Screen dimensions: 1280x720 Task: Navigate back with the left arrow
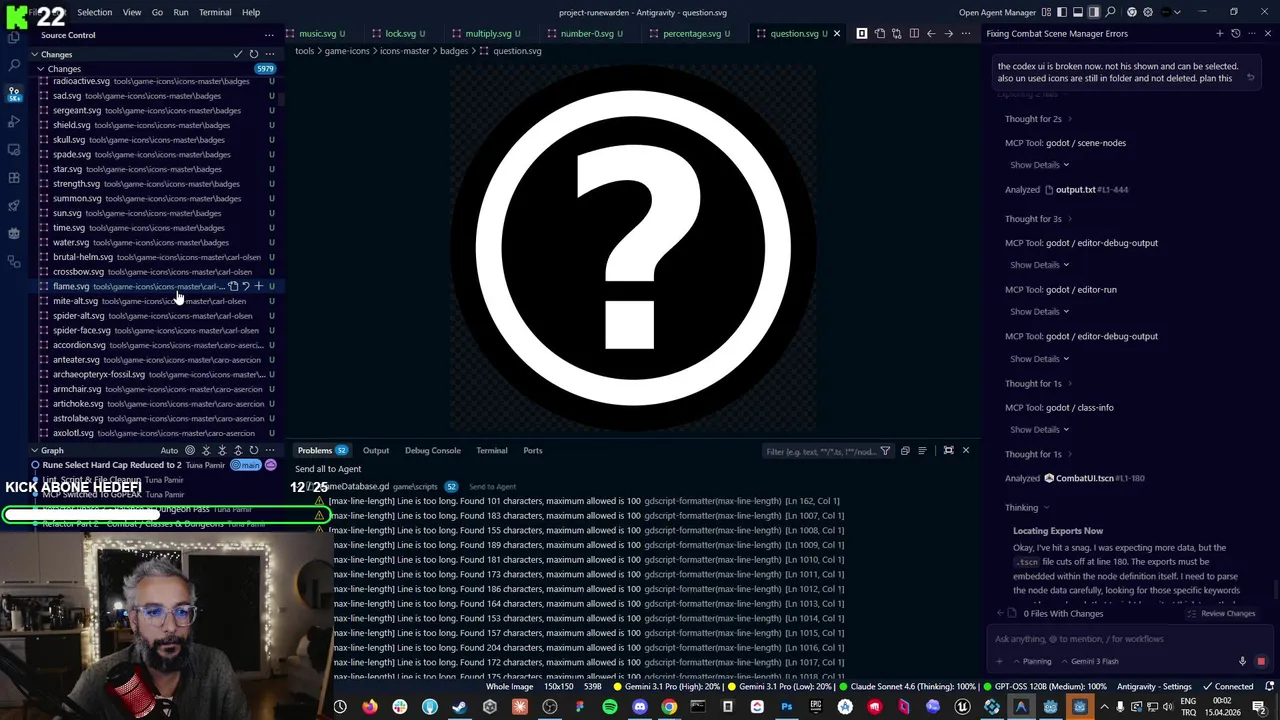(x=931, y=33)
